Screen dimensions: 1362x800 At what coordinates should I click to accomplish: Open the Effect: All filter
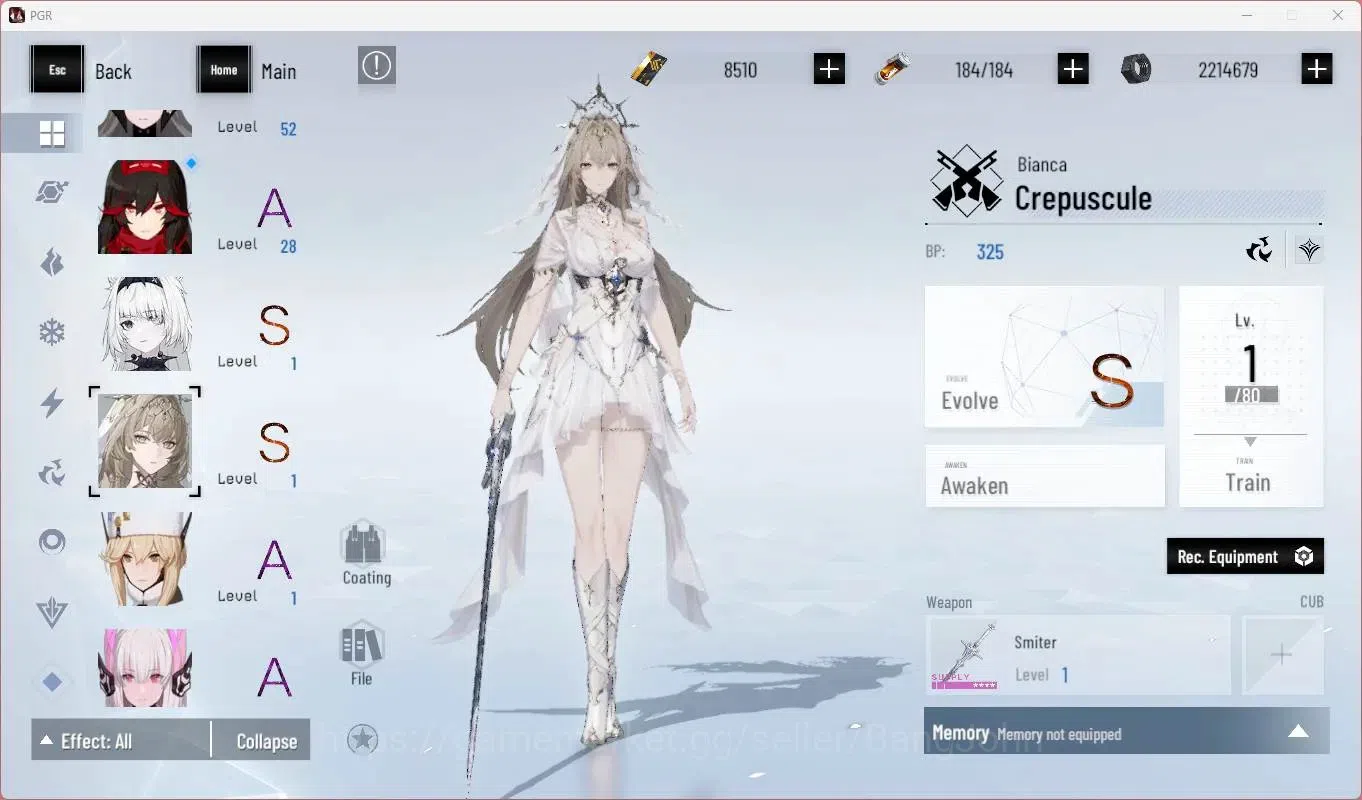121,741
